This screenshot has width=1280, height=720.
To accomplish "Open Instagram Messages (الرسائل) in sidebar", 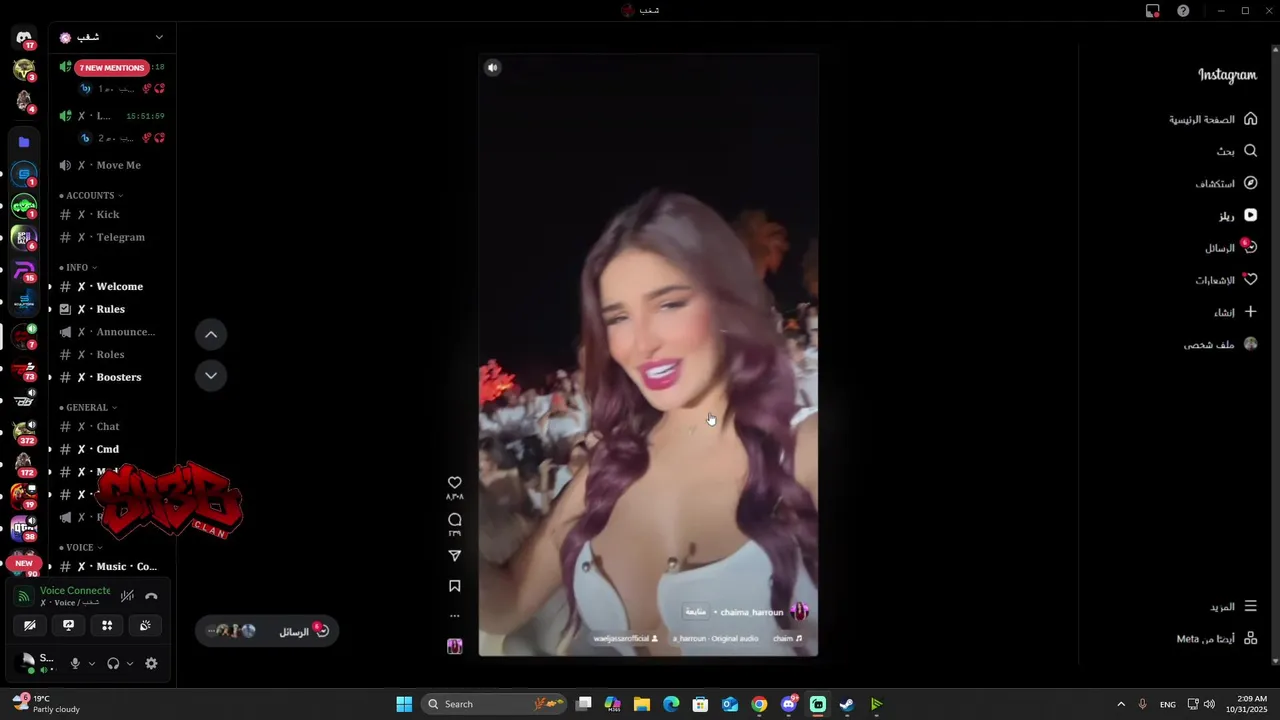I will tap(1231, 247).
